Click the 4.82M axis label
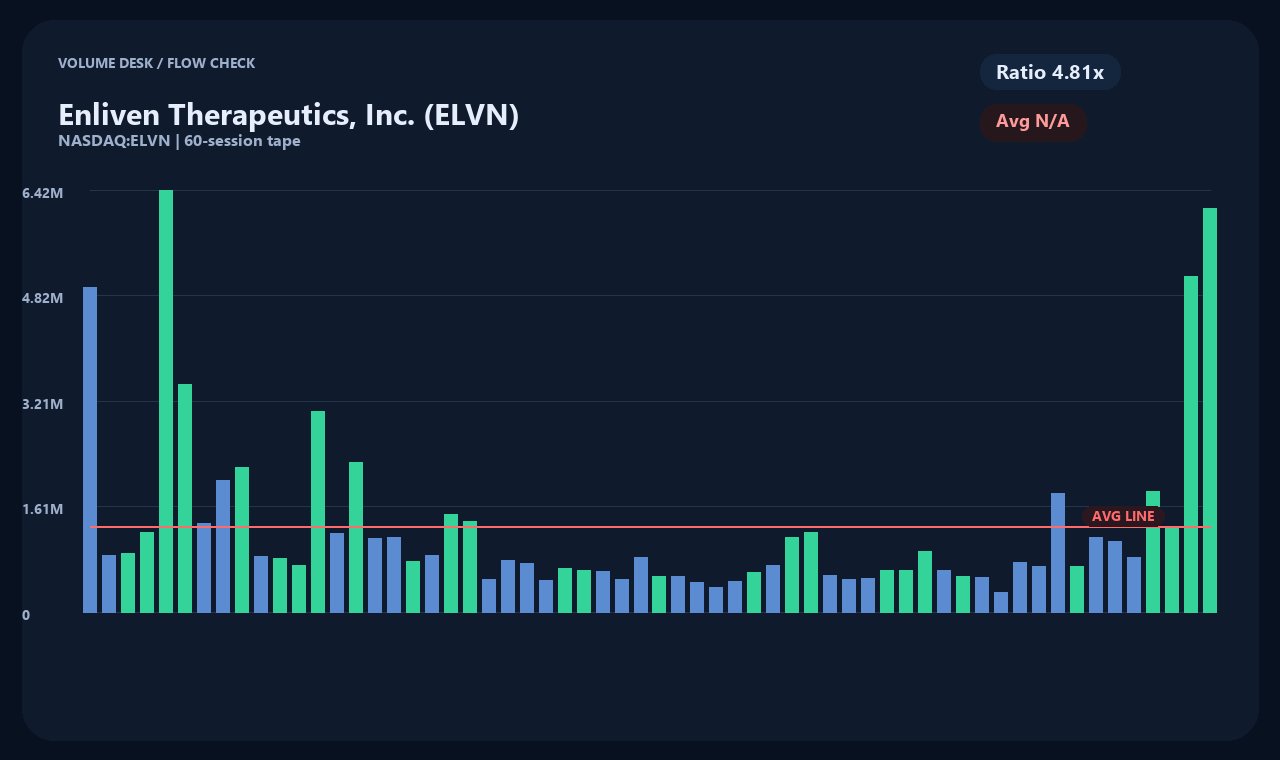Viewport: 1280px width, 760px height. tap(43, 298)
